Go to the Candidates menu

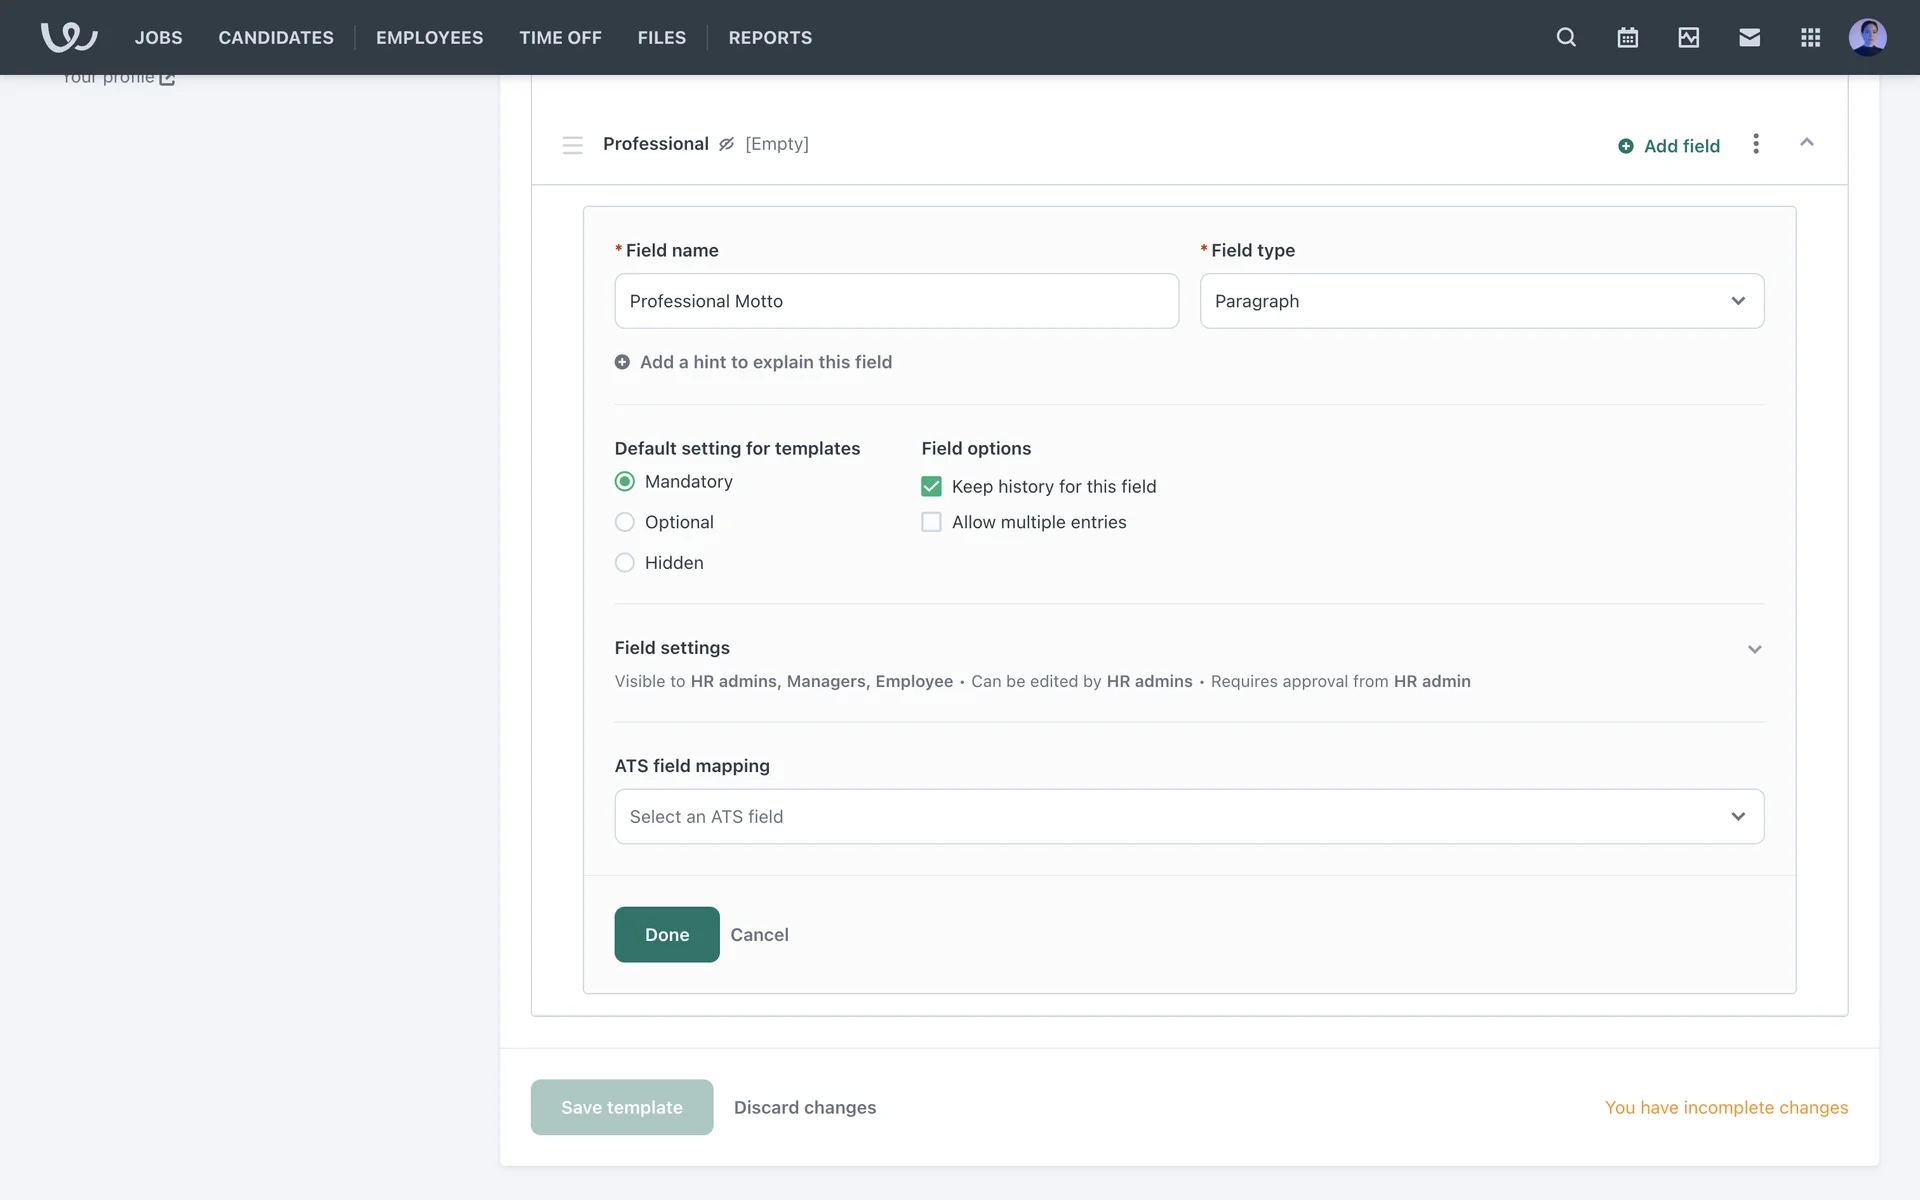coord(276,37)
